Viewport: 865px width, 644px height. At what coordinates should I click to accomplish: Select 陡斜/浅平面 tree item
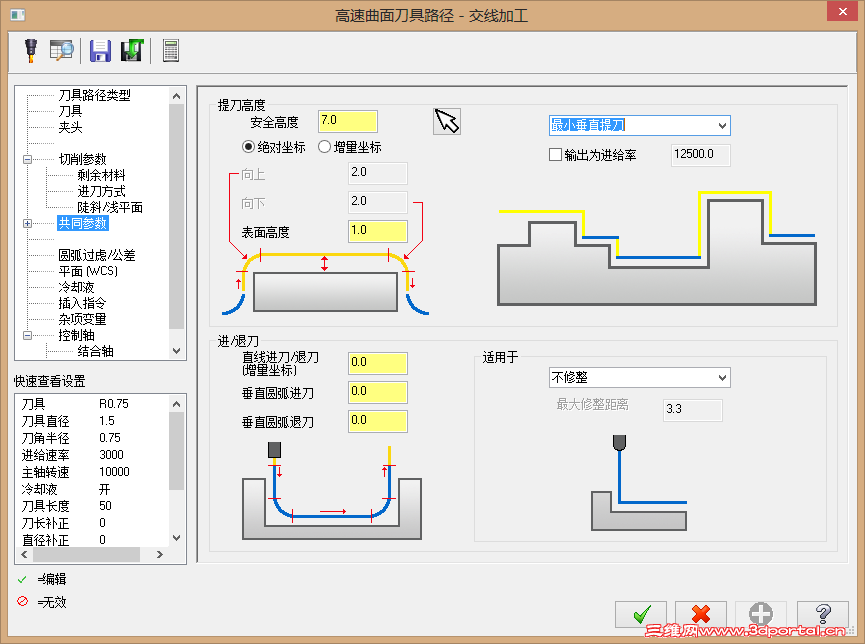(110, 207)
